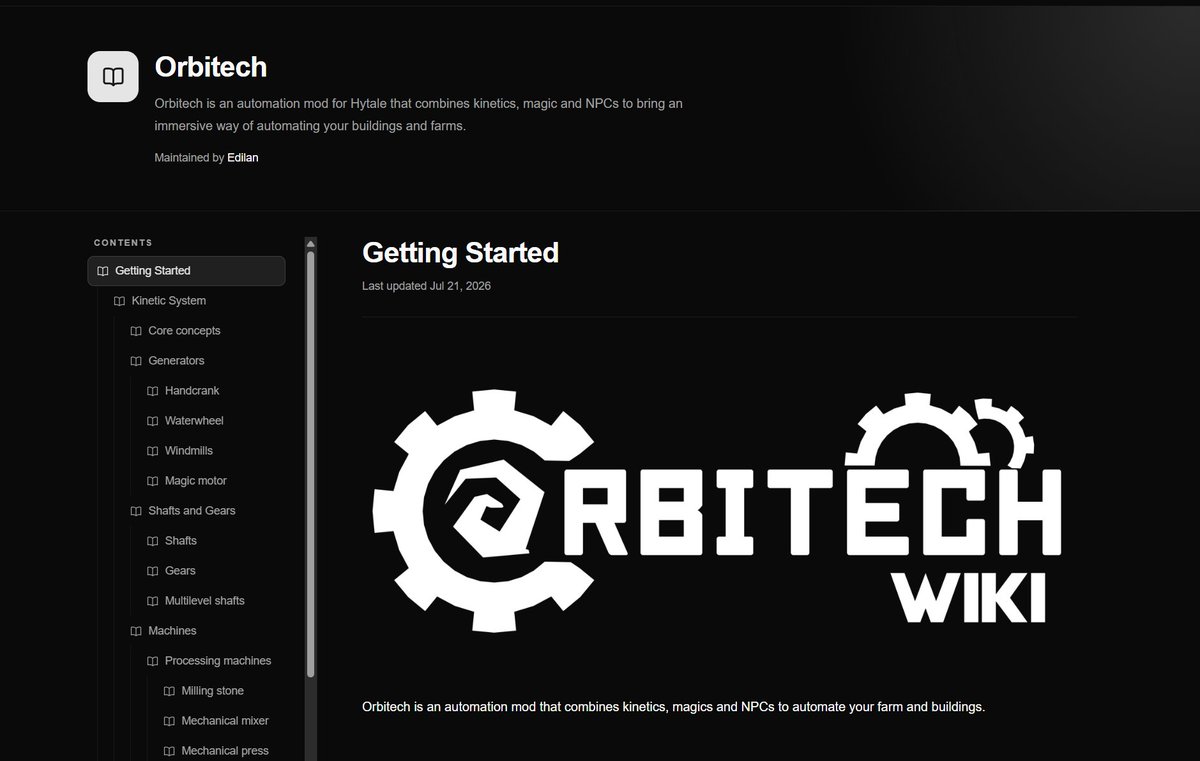
Task: Click the book icon next to Mechanical mixer
Action: tap(169, 721)
